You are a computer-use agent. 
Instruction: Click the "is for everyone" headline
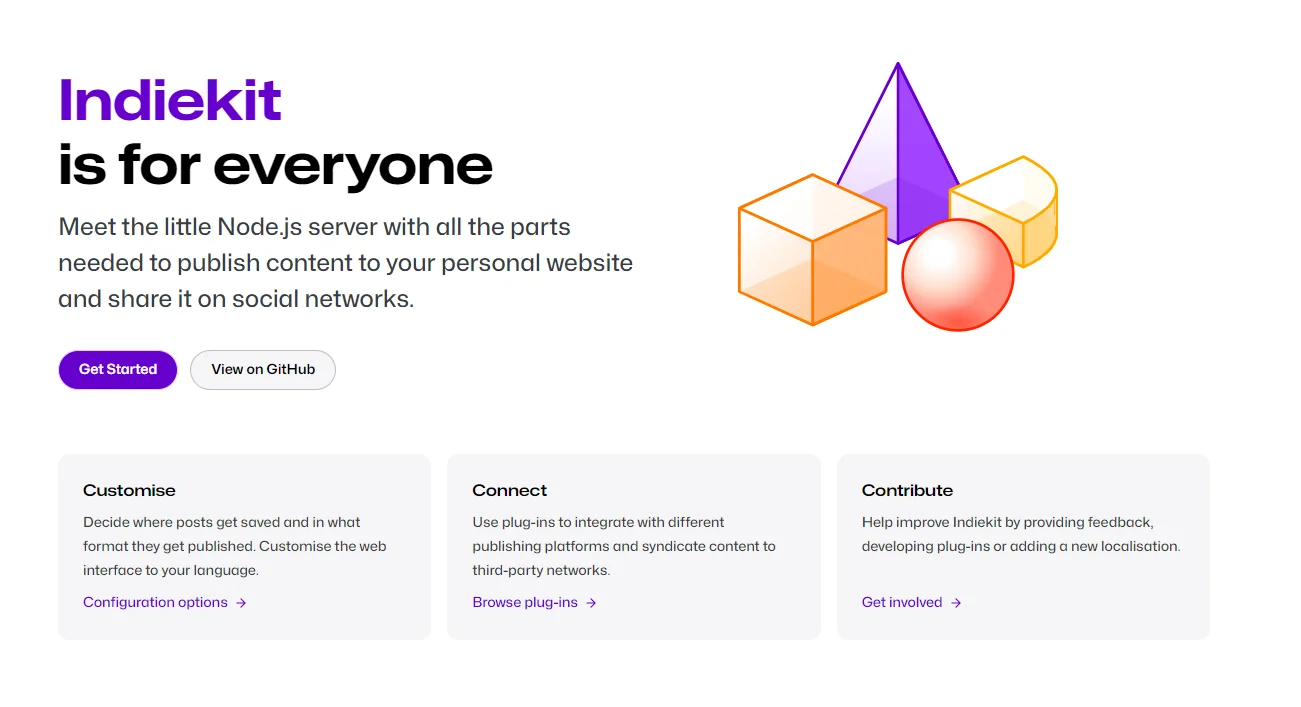[x=275, y=164]
